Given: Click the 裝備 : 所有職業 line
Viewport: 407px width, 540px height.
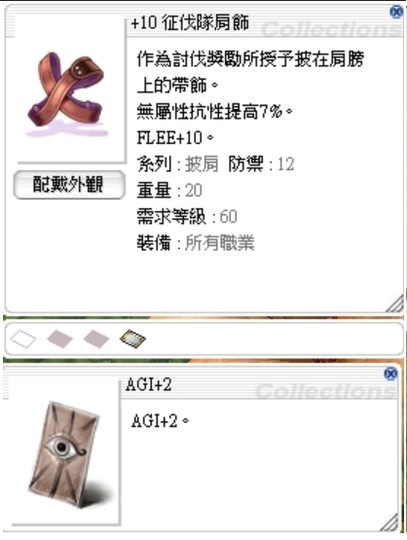Looking at the screenshot, I should [196, 243].
